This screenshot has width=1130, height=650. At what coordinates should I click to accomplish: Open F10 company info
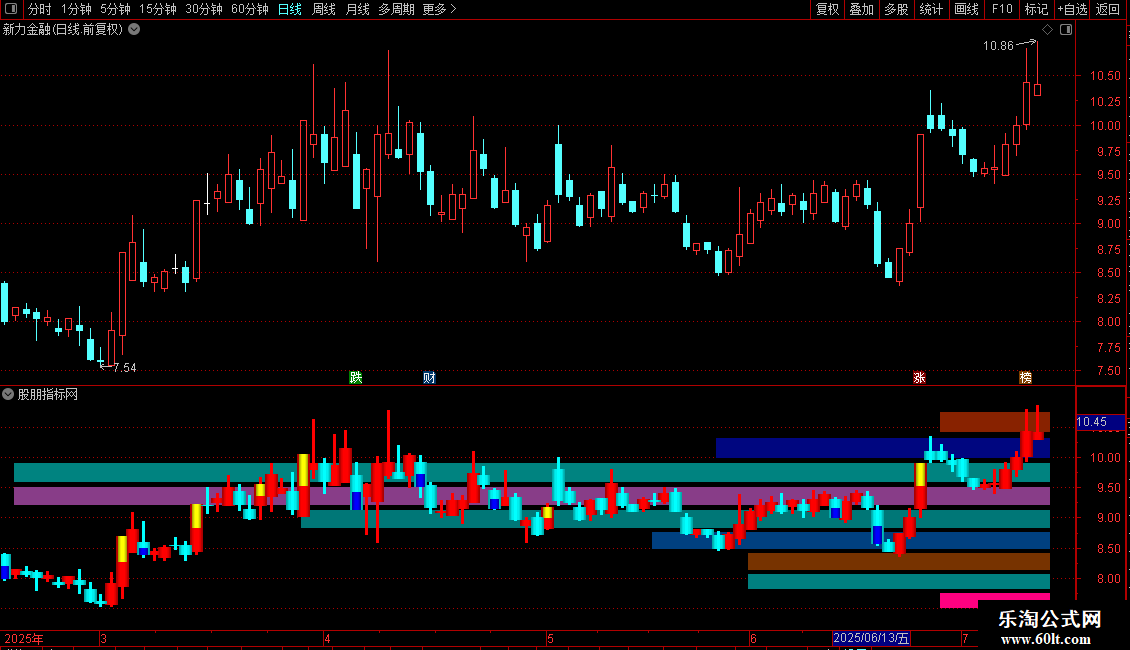[1002, 9]
